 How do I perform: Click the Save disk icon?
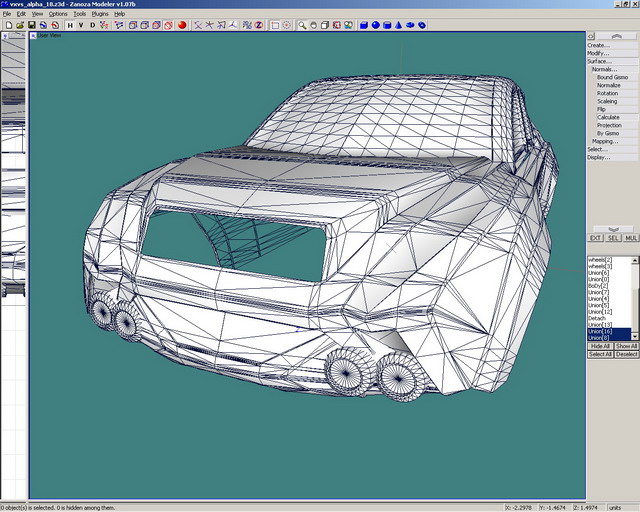coord(31,25)
